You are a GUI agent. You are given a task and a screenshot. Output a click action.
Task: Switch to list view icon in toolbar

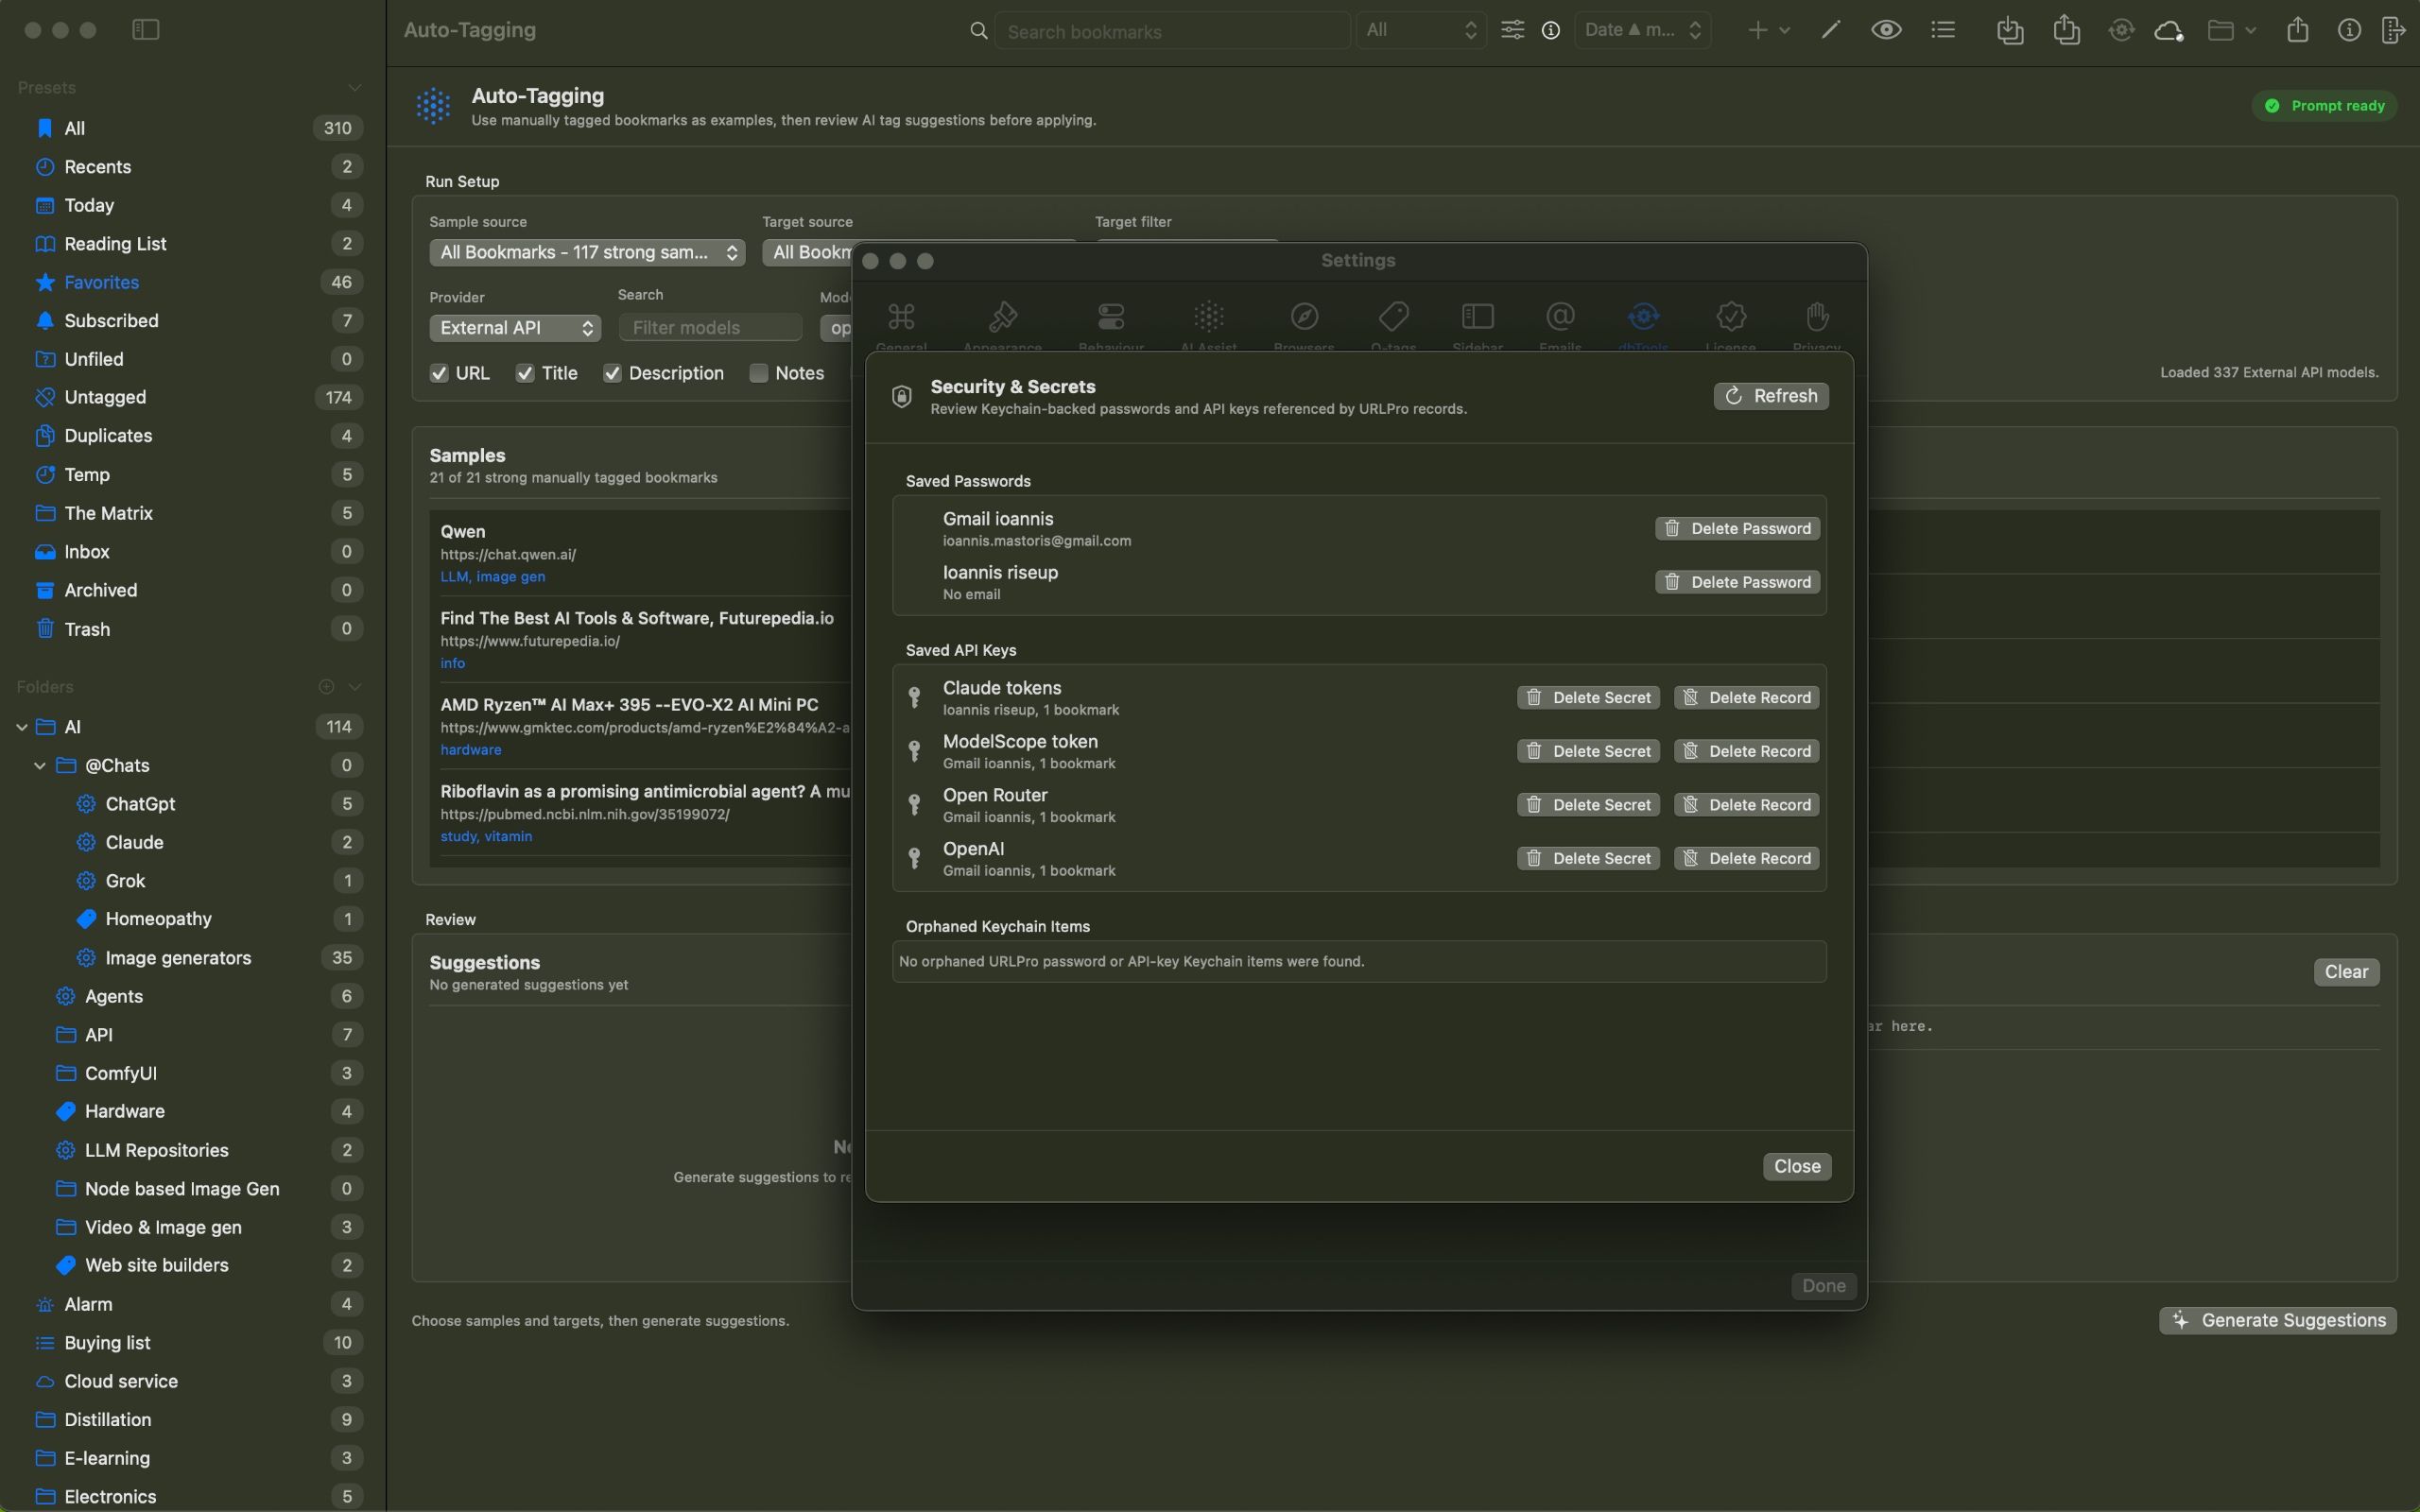point(1943,30)
